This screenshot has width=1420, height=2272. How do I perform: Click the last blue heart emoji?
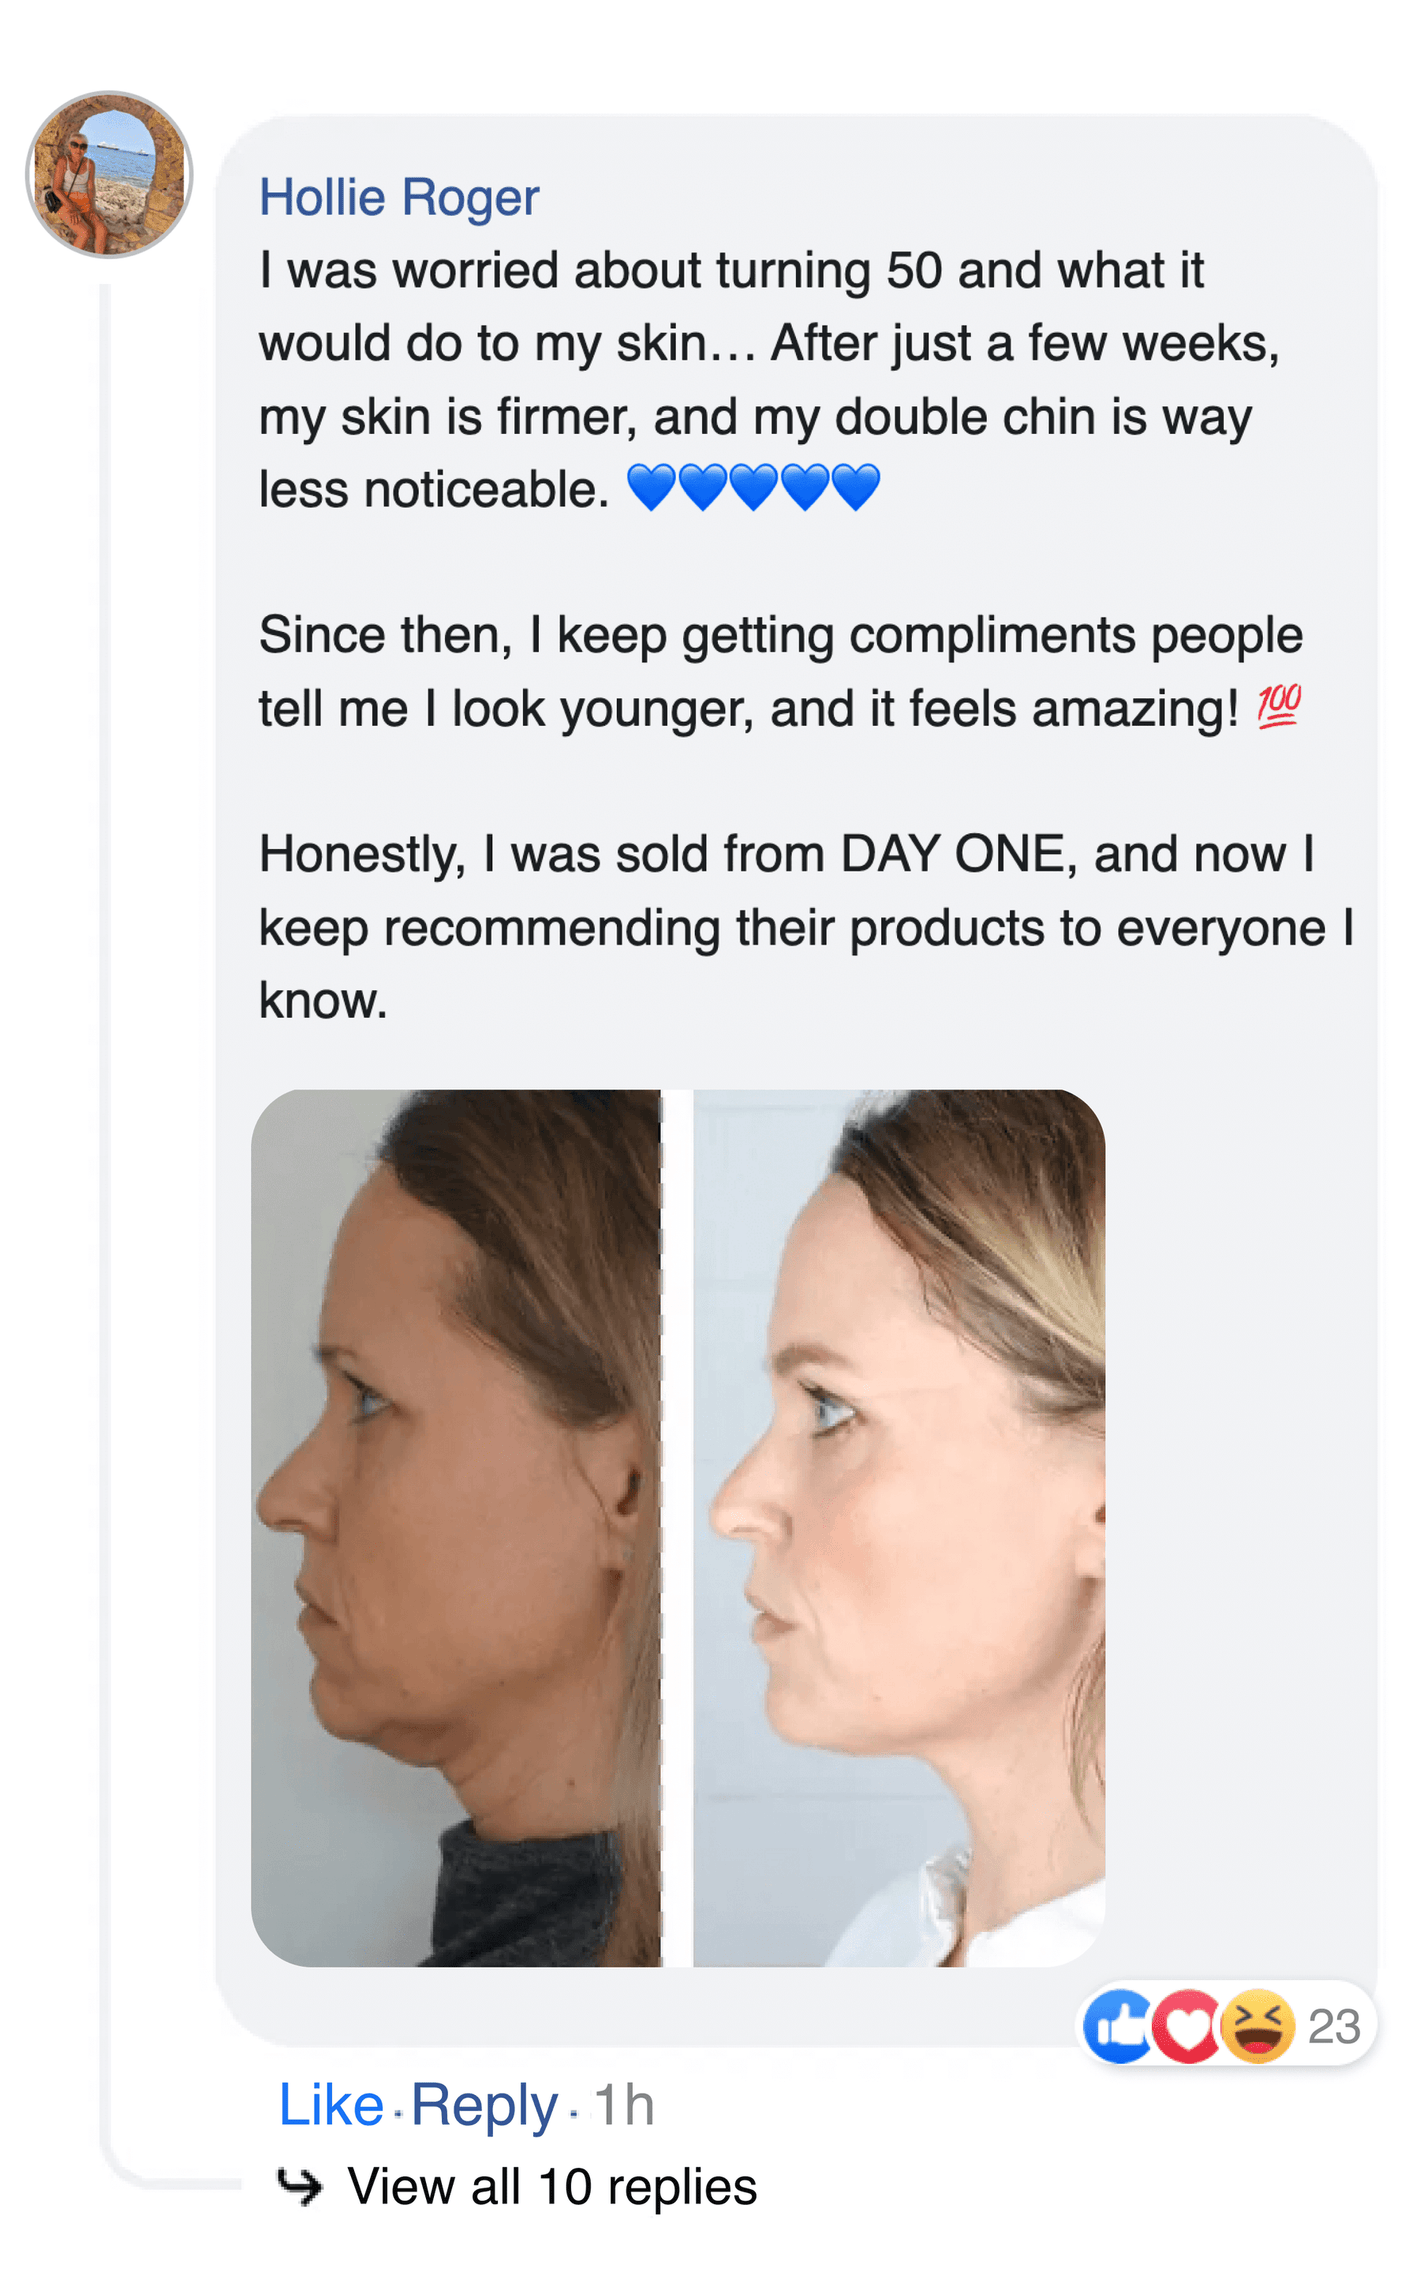click(x=855, y=488)
